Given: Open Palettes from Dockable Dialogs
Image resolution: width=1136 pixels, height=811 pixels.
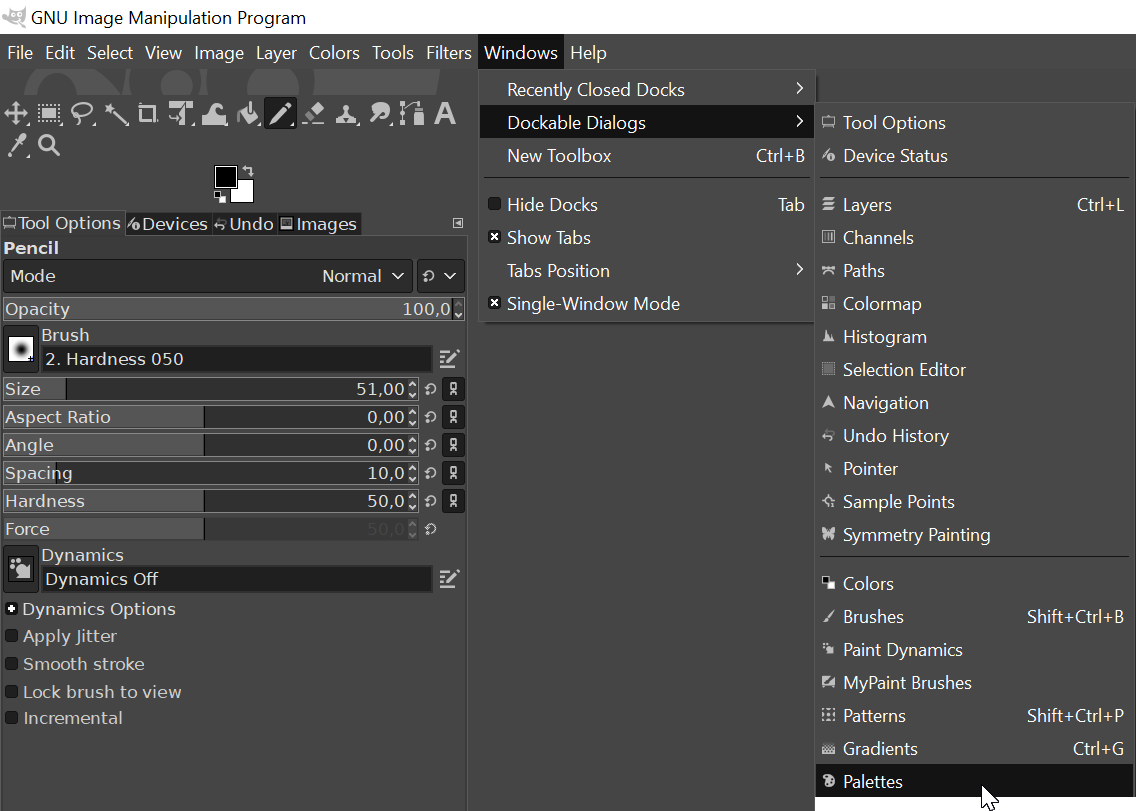Looking at the screenshot, I should (872, 782).
